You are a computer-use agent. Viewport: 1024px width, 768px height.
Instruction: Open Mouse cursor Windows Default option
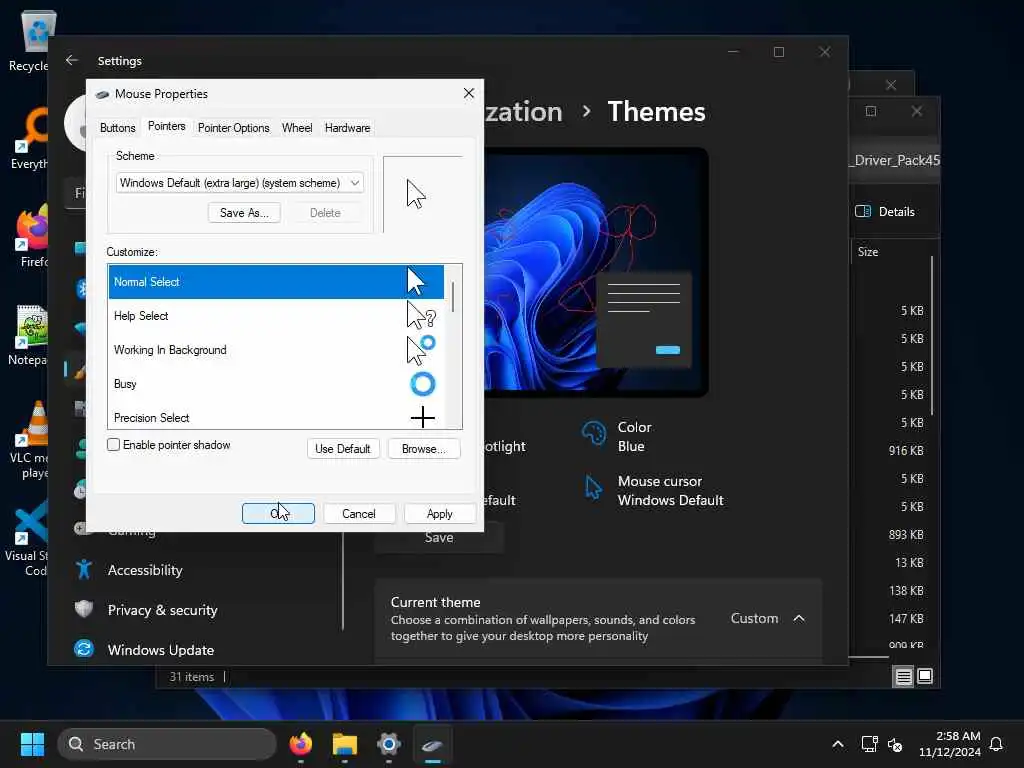(x=653, y=490)
